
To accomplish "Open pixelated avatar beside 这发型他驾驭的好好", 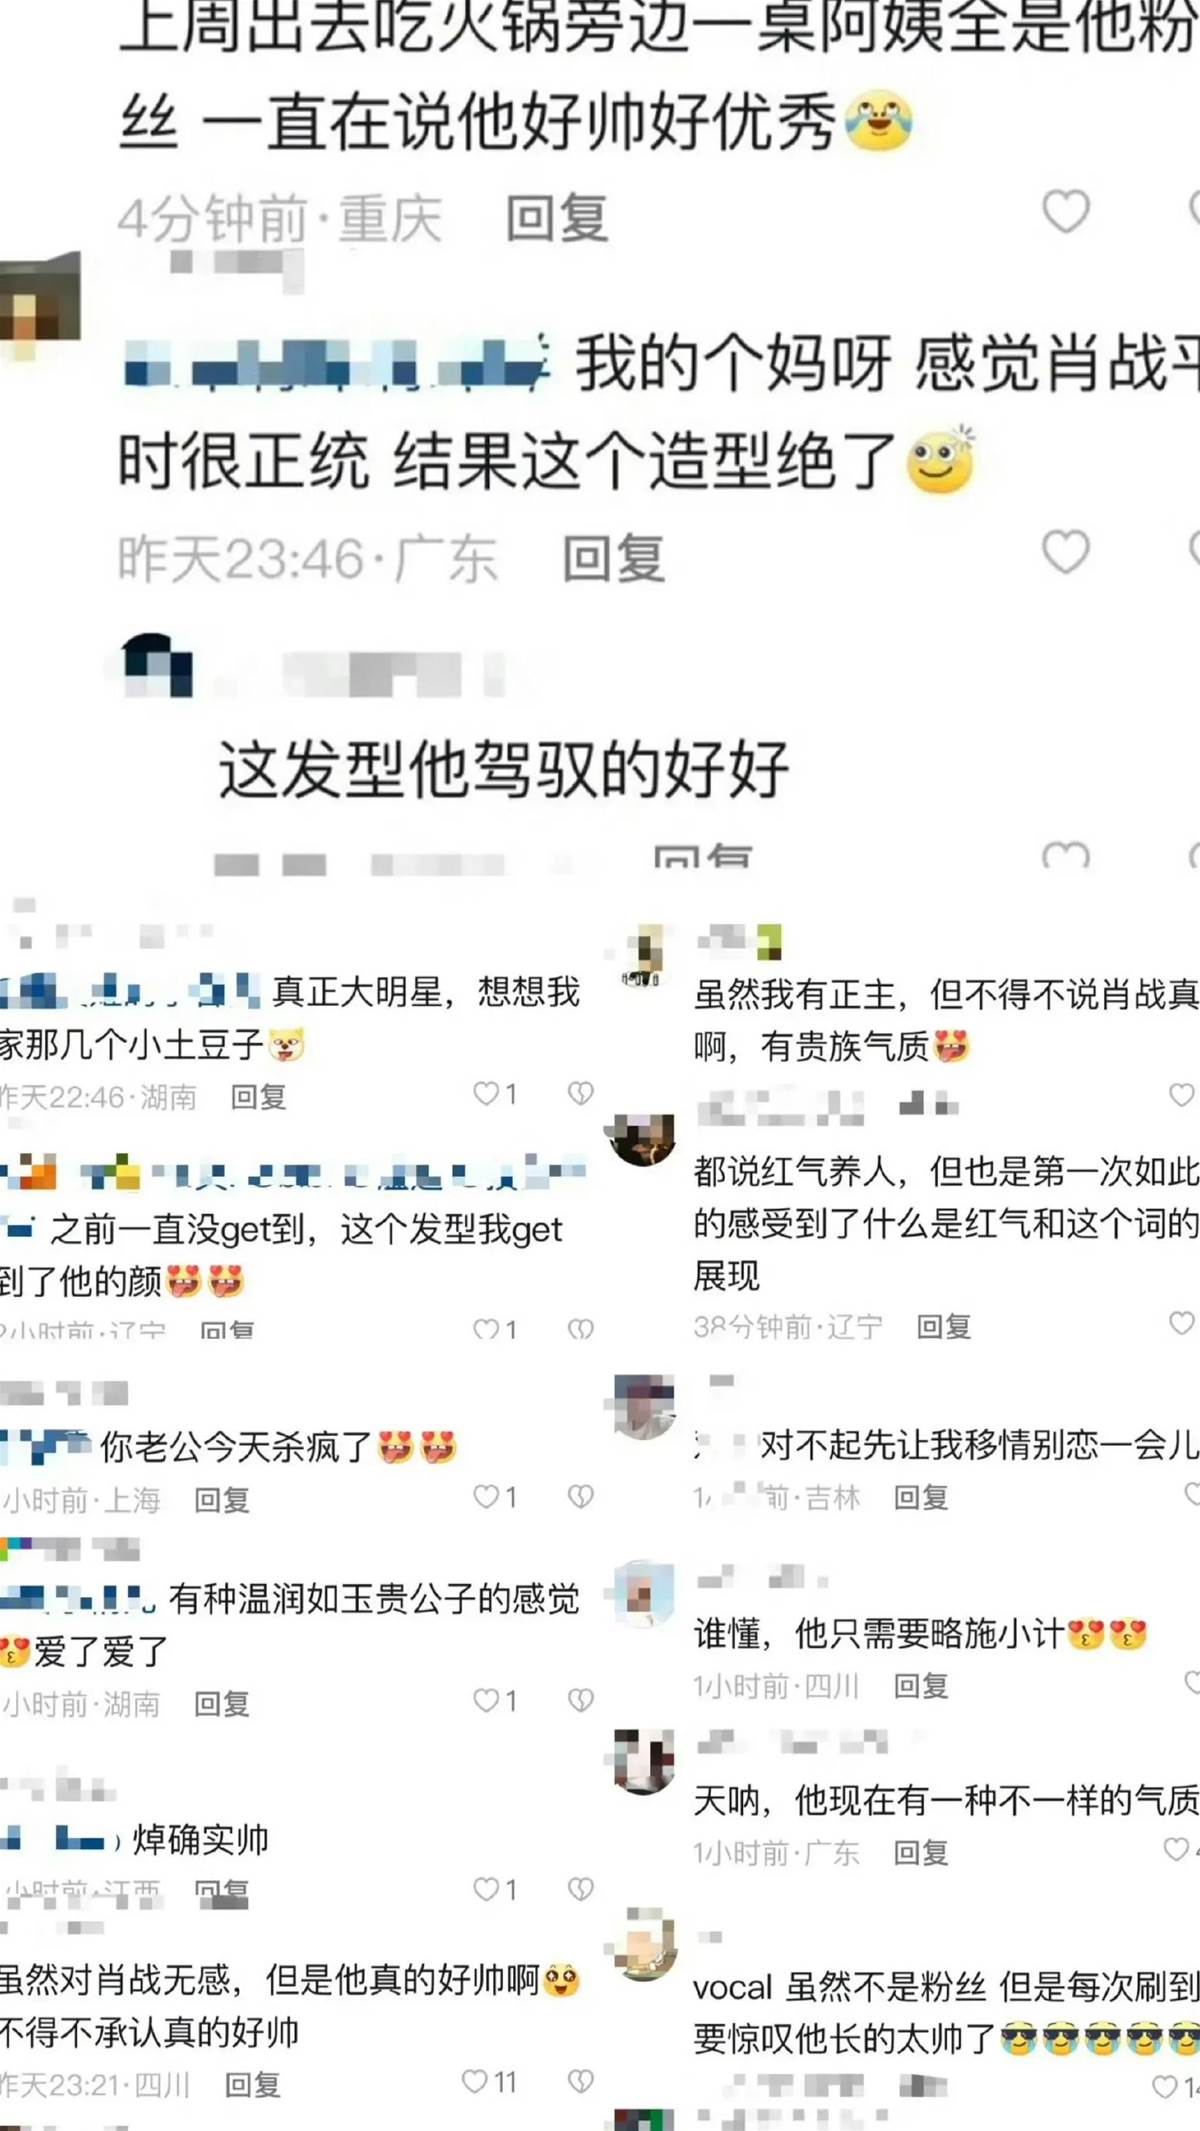I will click(157, 665).
